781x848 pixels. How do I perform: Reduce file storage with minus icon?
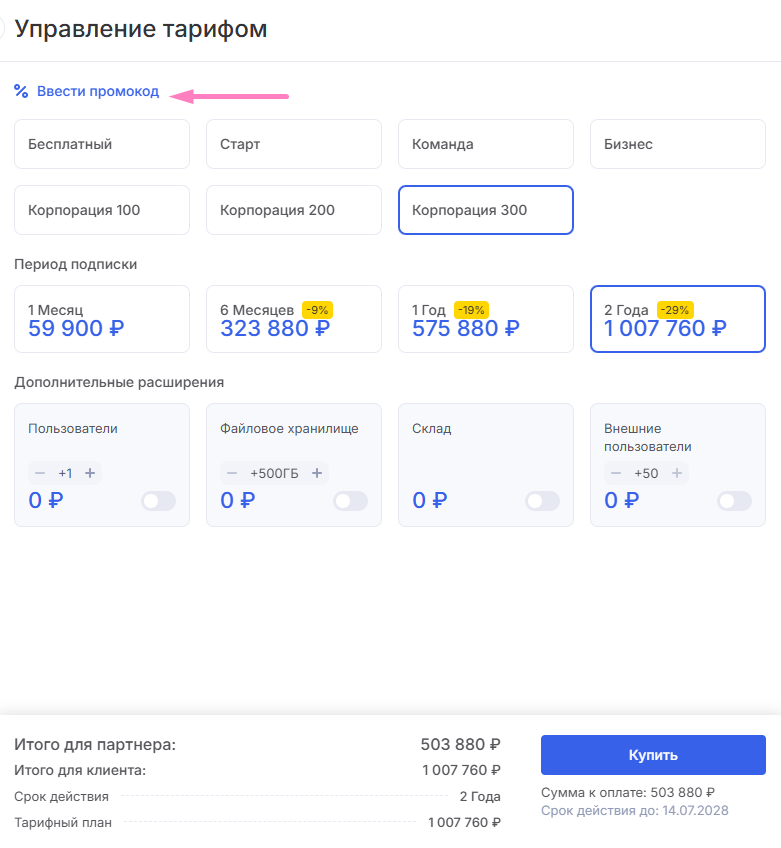pyautogui.click(x=232, y=473)
